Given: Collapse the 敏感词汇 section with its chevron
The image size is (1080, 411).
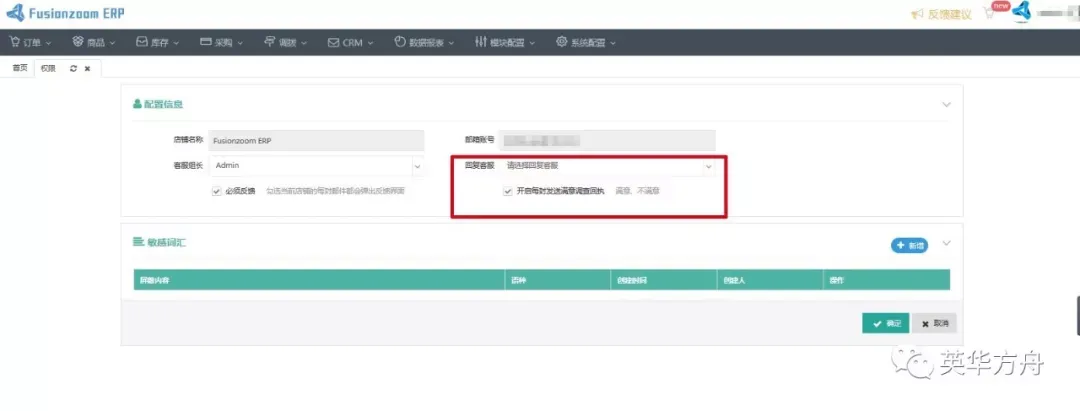Looking at the screenshot, I should click(x=946, y=243).
